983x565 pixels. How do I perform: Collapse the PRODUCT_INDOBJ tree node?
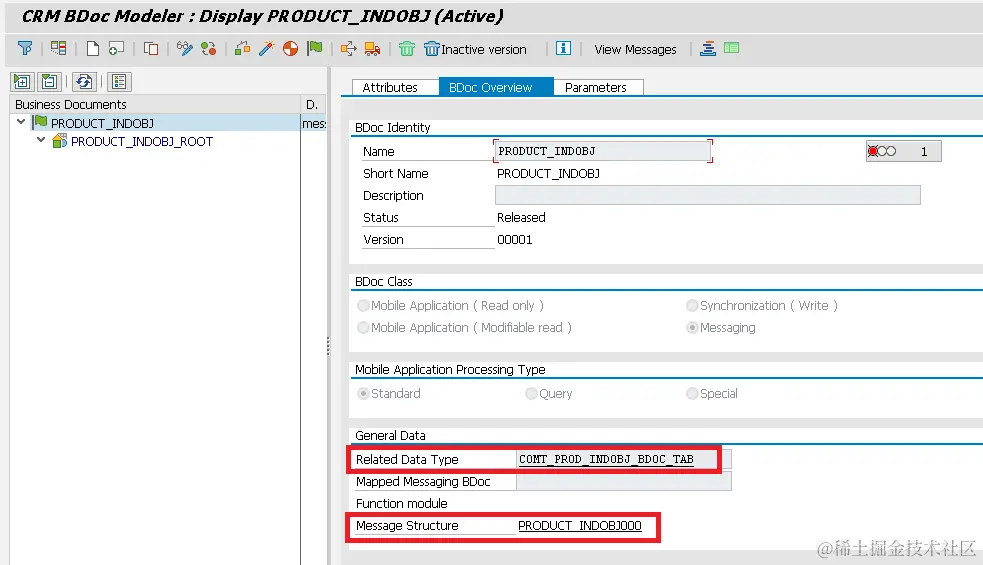tap(21, 122)
